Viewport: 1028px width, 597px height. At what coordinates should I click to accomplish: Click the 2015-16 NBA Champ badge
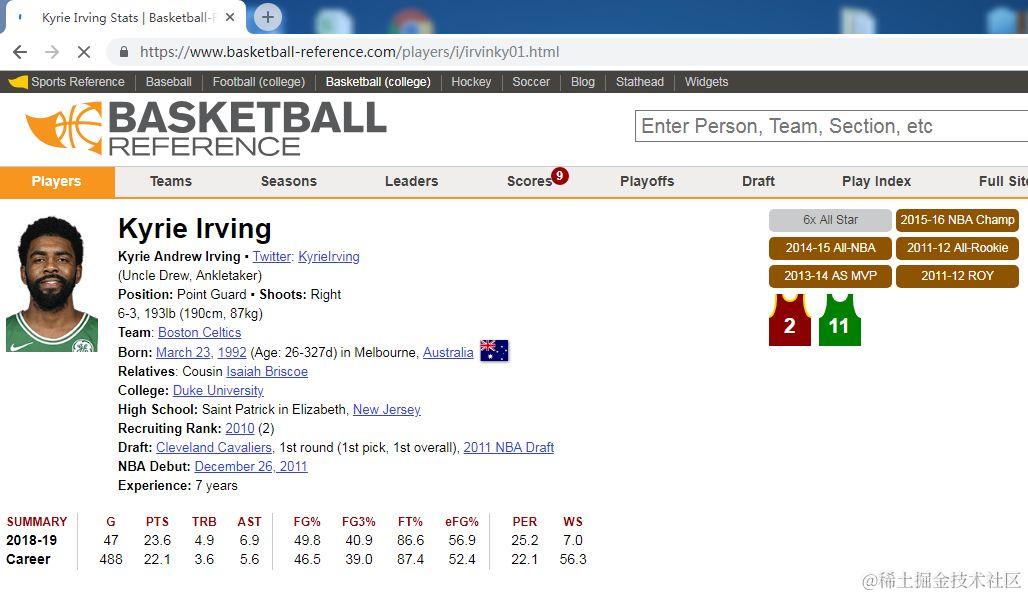tap(957, 220)
